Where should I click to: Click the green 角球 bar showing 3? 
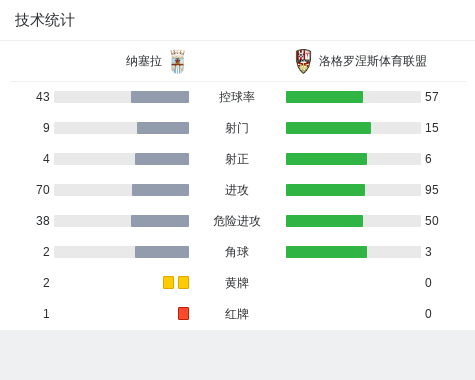point(326,252)
